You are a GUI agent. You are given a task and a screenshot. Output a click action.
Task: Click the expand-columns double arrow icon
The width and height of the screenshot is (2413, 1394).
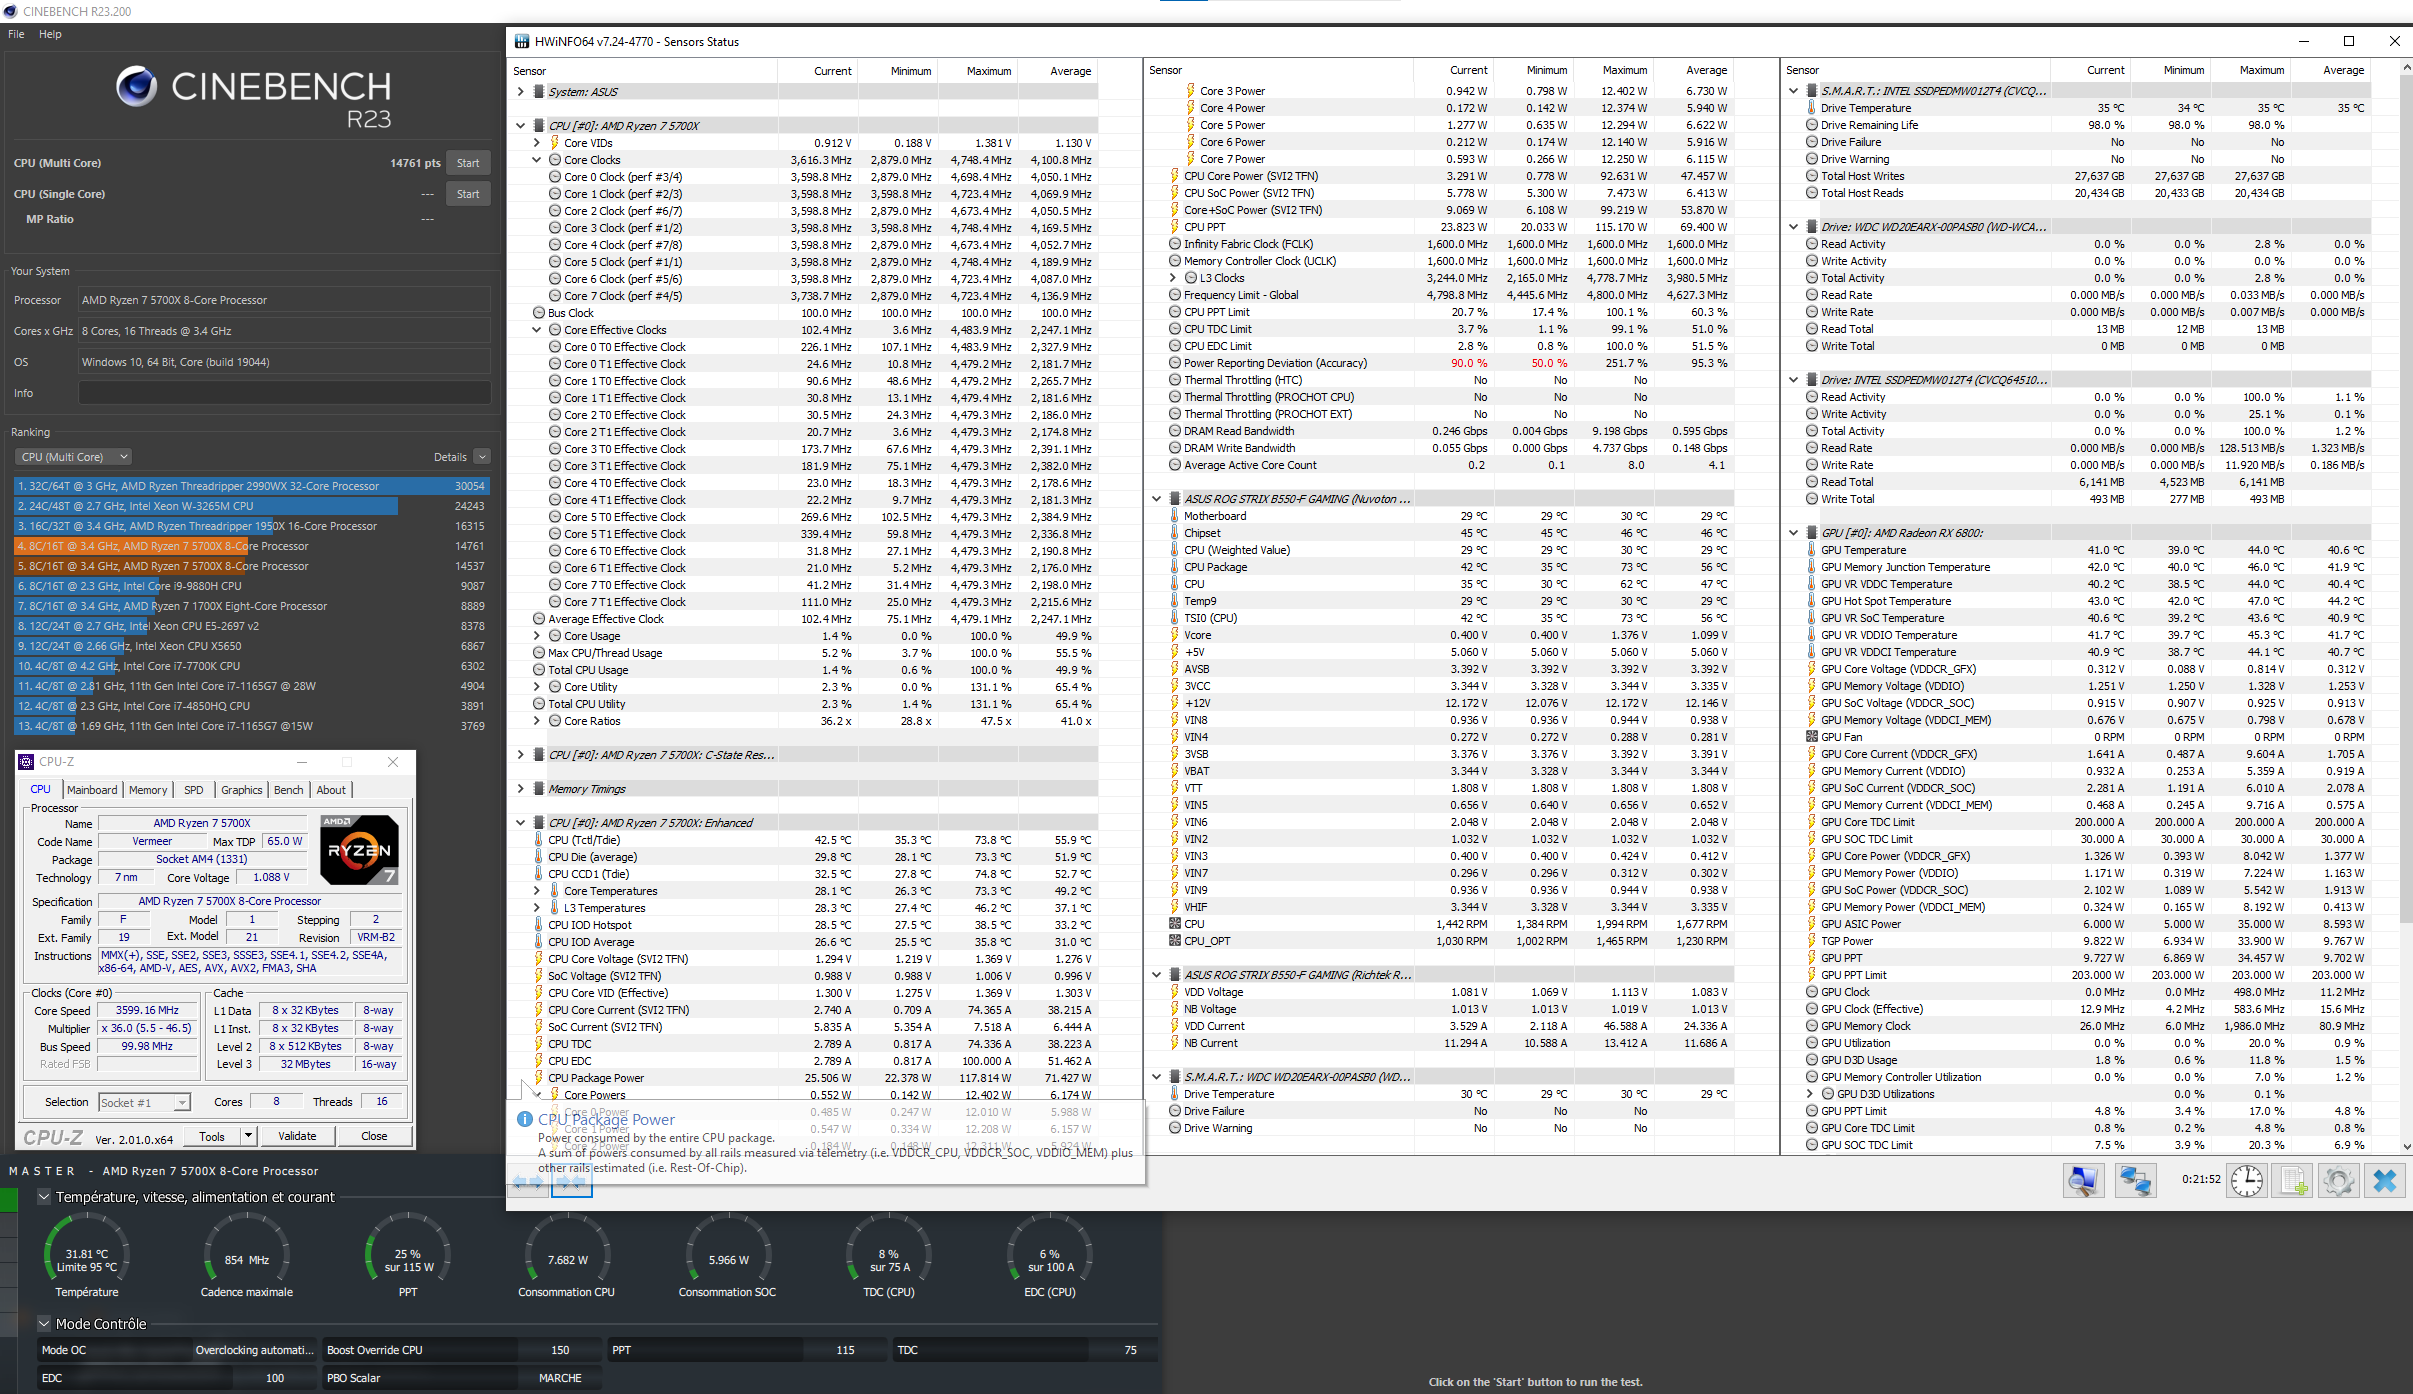pyautogui.click(x=528, y=1182)
